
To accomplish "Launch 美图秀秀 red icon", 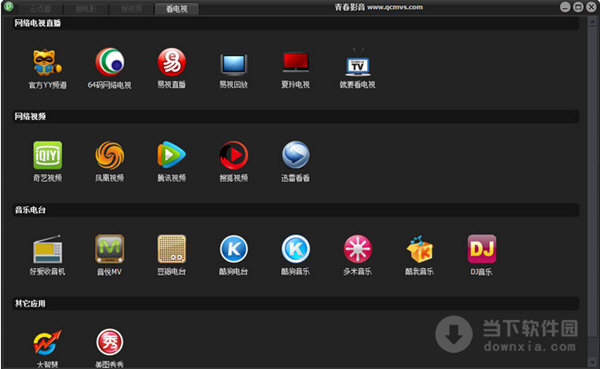I will pyautogui.click(x=110, y=342).
